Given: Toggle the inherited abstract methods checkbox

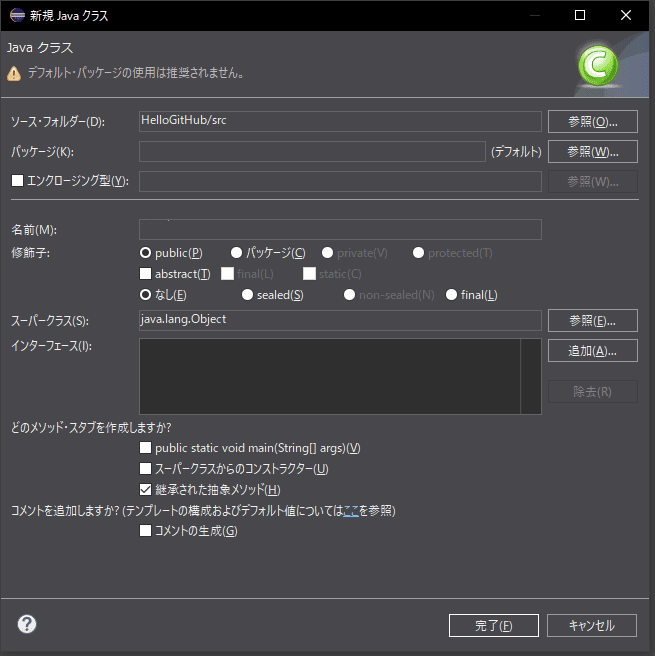Looking at the screenshot, I should pos(146,490).
